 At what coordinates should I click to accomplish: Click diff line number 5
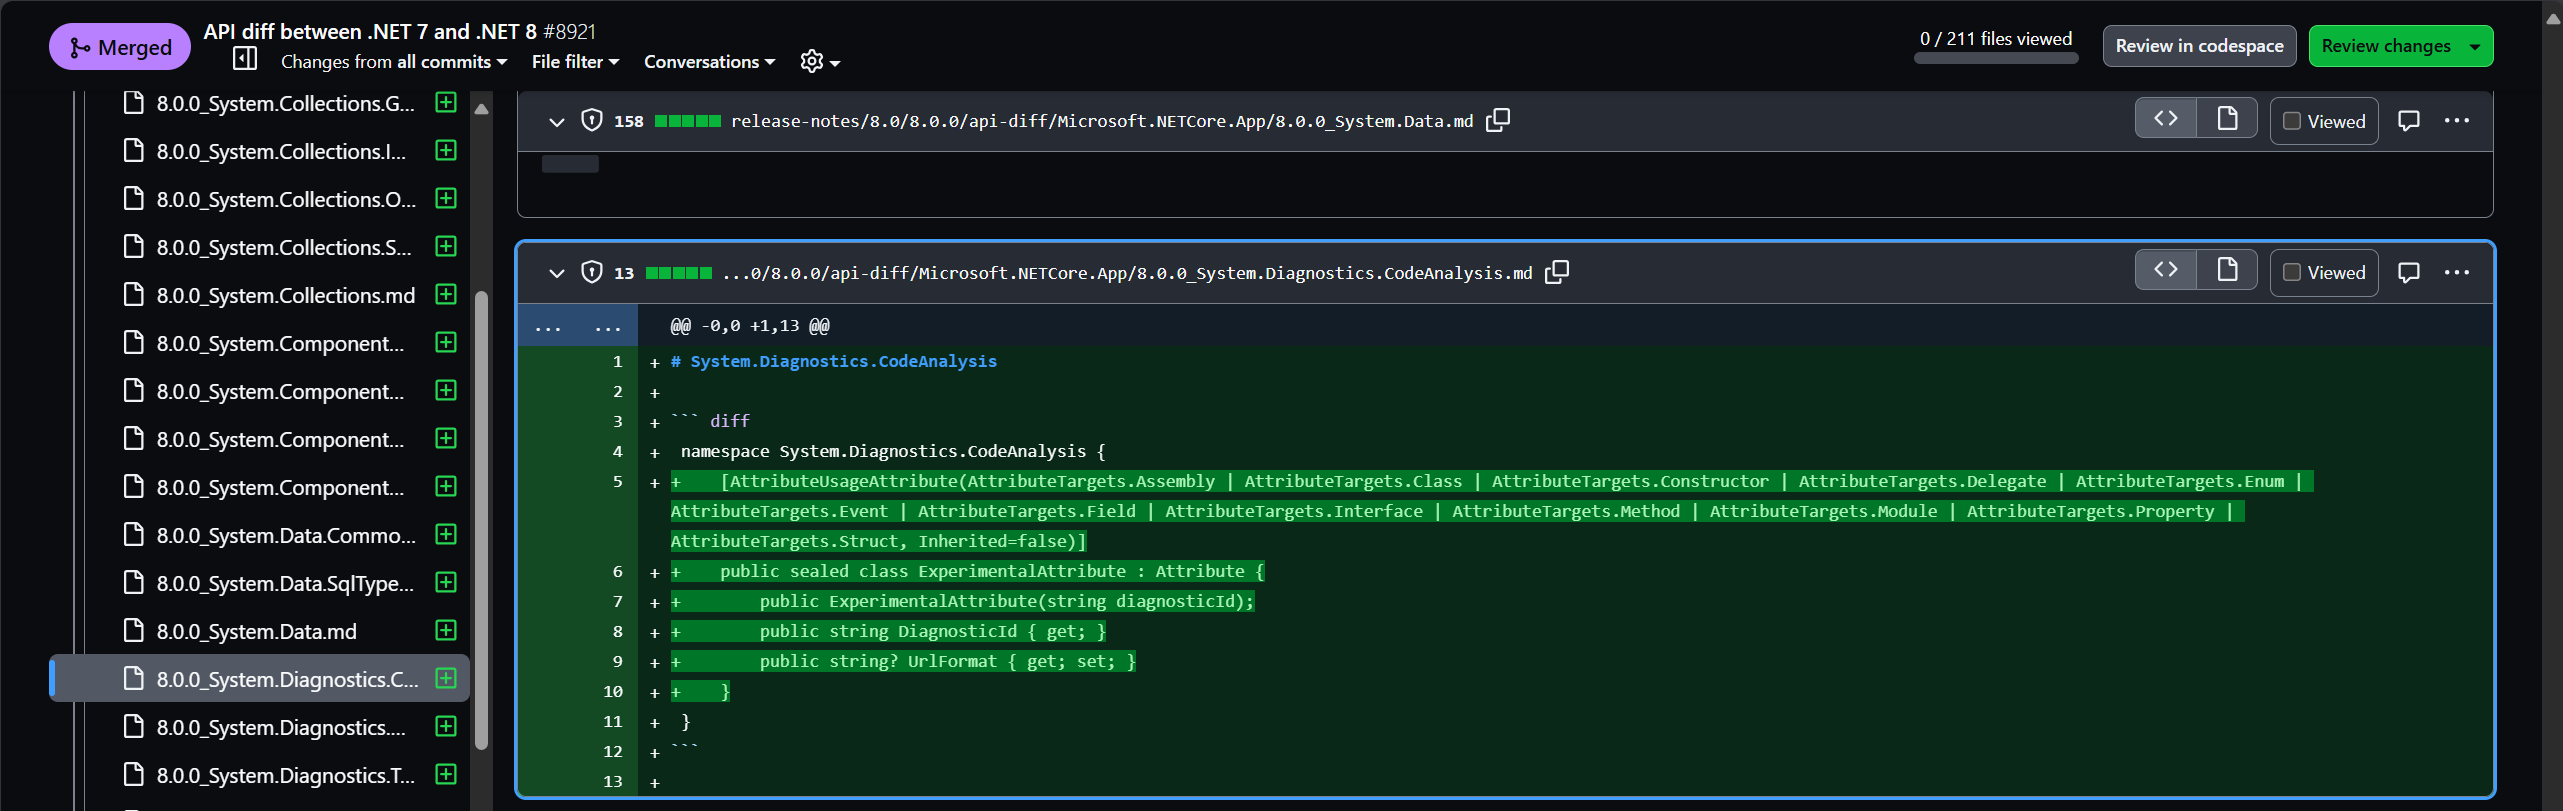[x=617, y=482]
